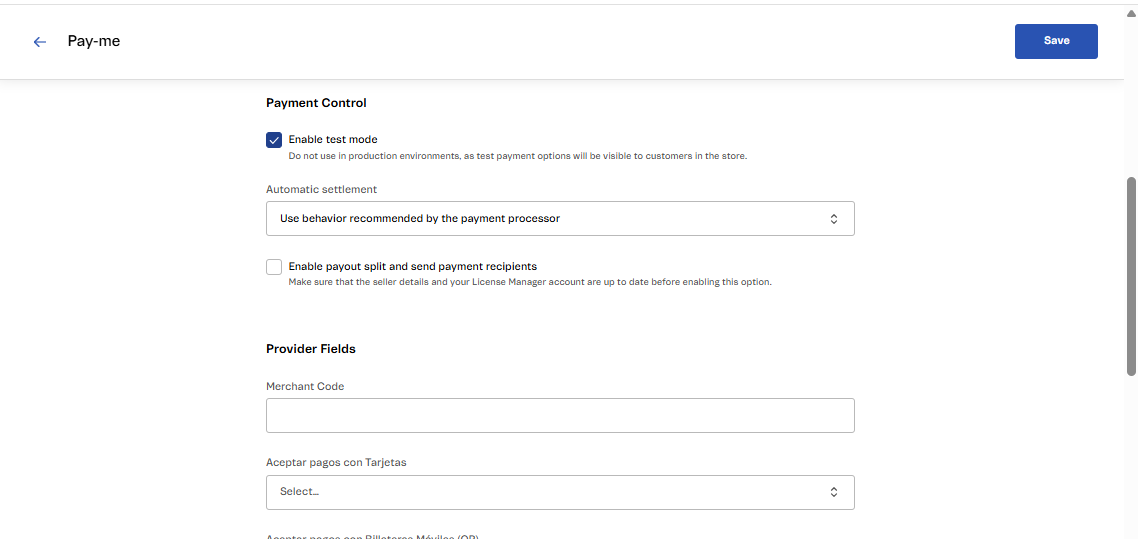Screen dimensions: 1138x539
Task: Click the Merchant Code field label
Action: click(305, 387)
